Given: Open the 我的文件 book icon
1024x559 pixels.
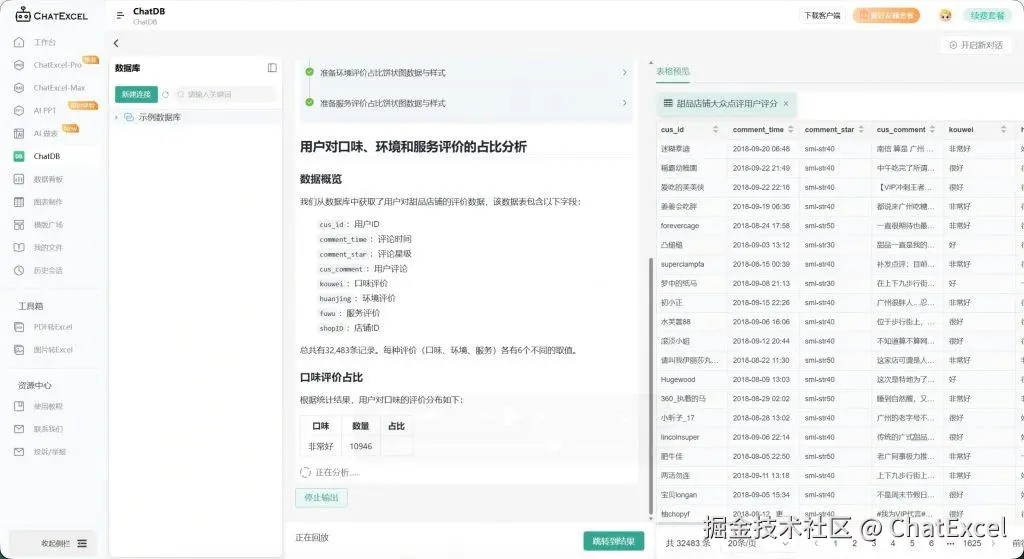Looking at the screenshot, I should 19,248.
